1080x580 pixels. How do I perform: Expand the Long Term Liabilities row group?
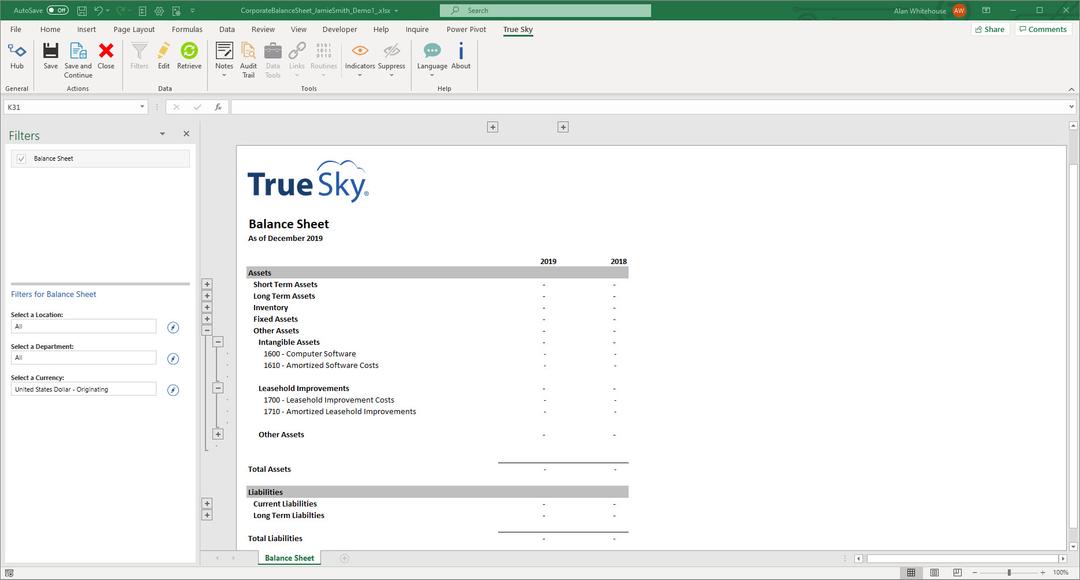click(207, 515)
